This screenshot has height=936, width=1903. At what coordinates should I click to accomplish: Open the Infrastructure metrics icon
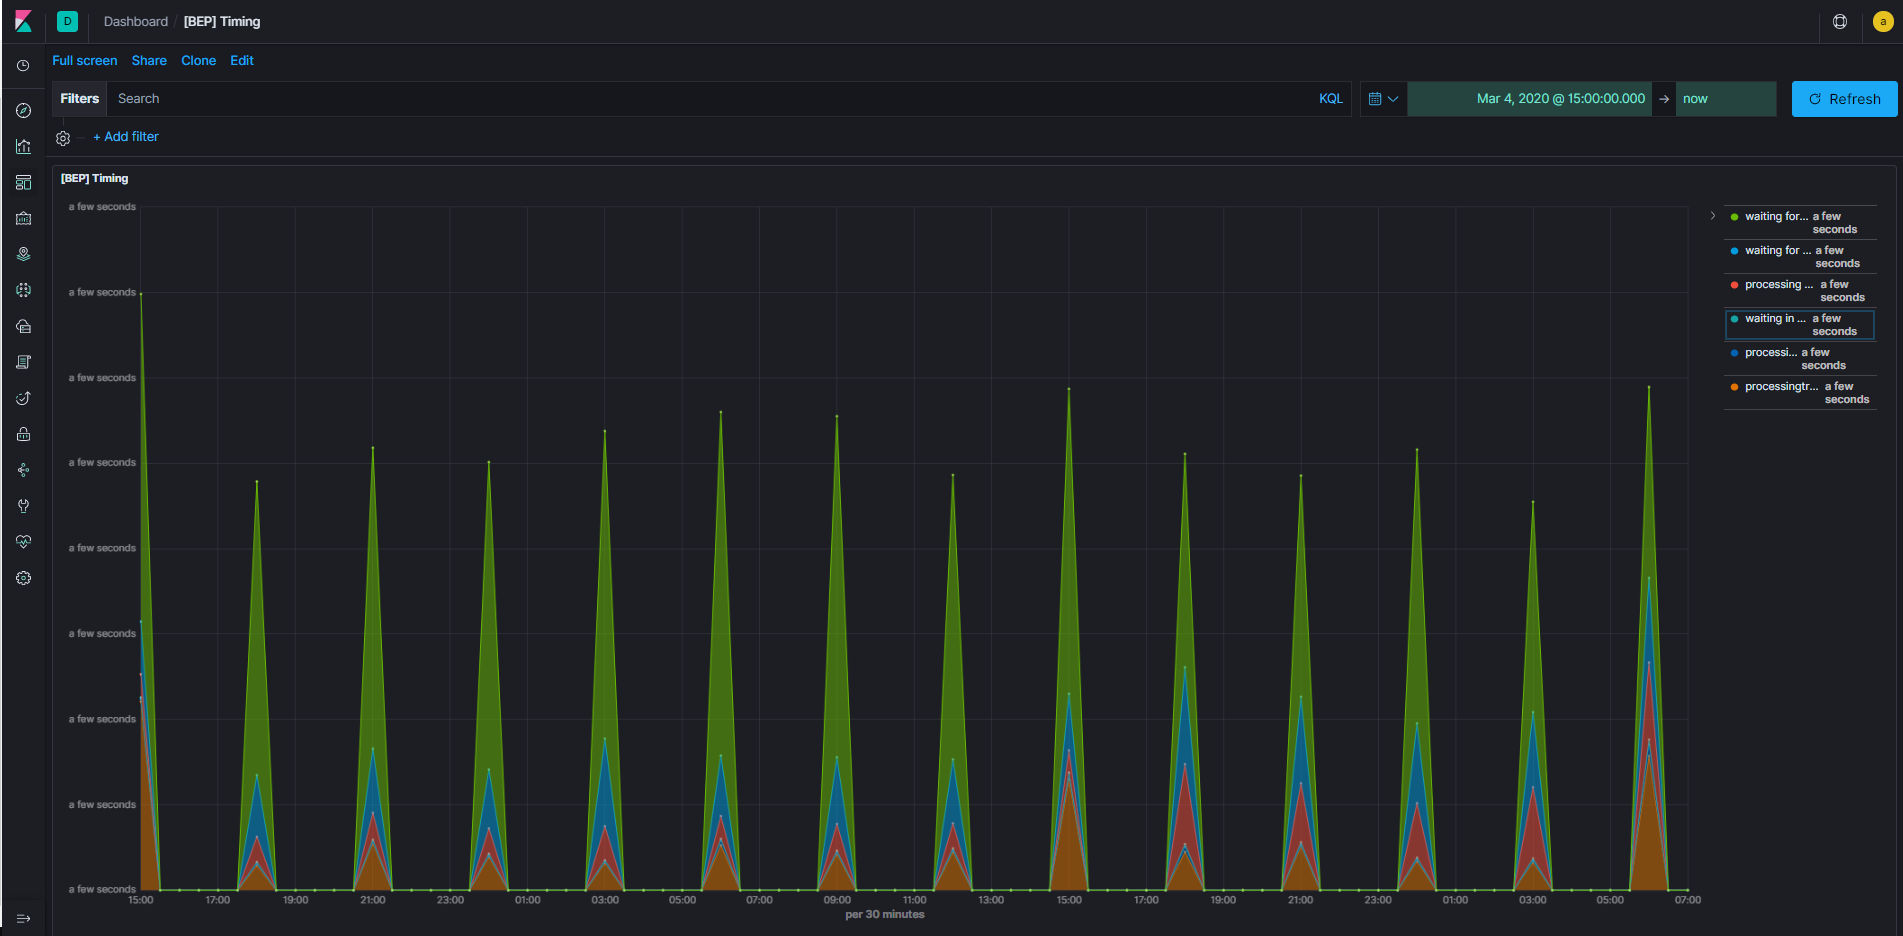coord(23,326)
